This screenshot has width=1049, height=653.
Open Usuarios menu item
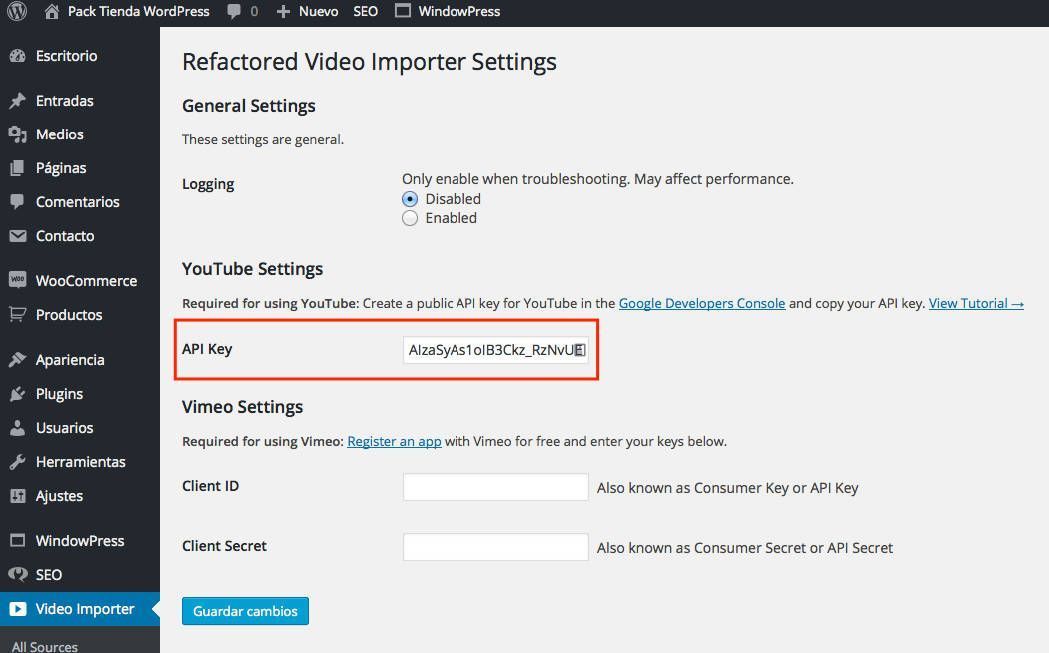tap(64, 428)
